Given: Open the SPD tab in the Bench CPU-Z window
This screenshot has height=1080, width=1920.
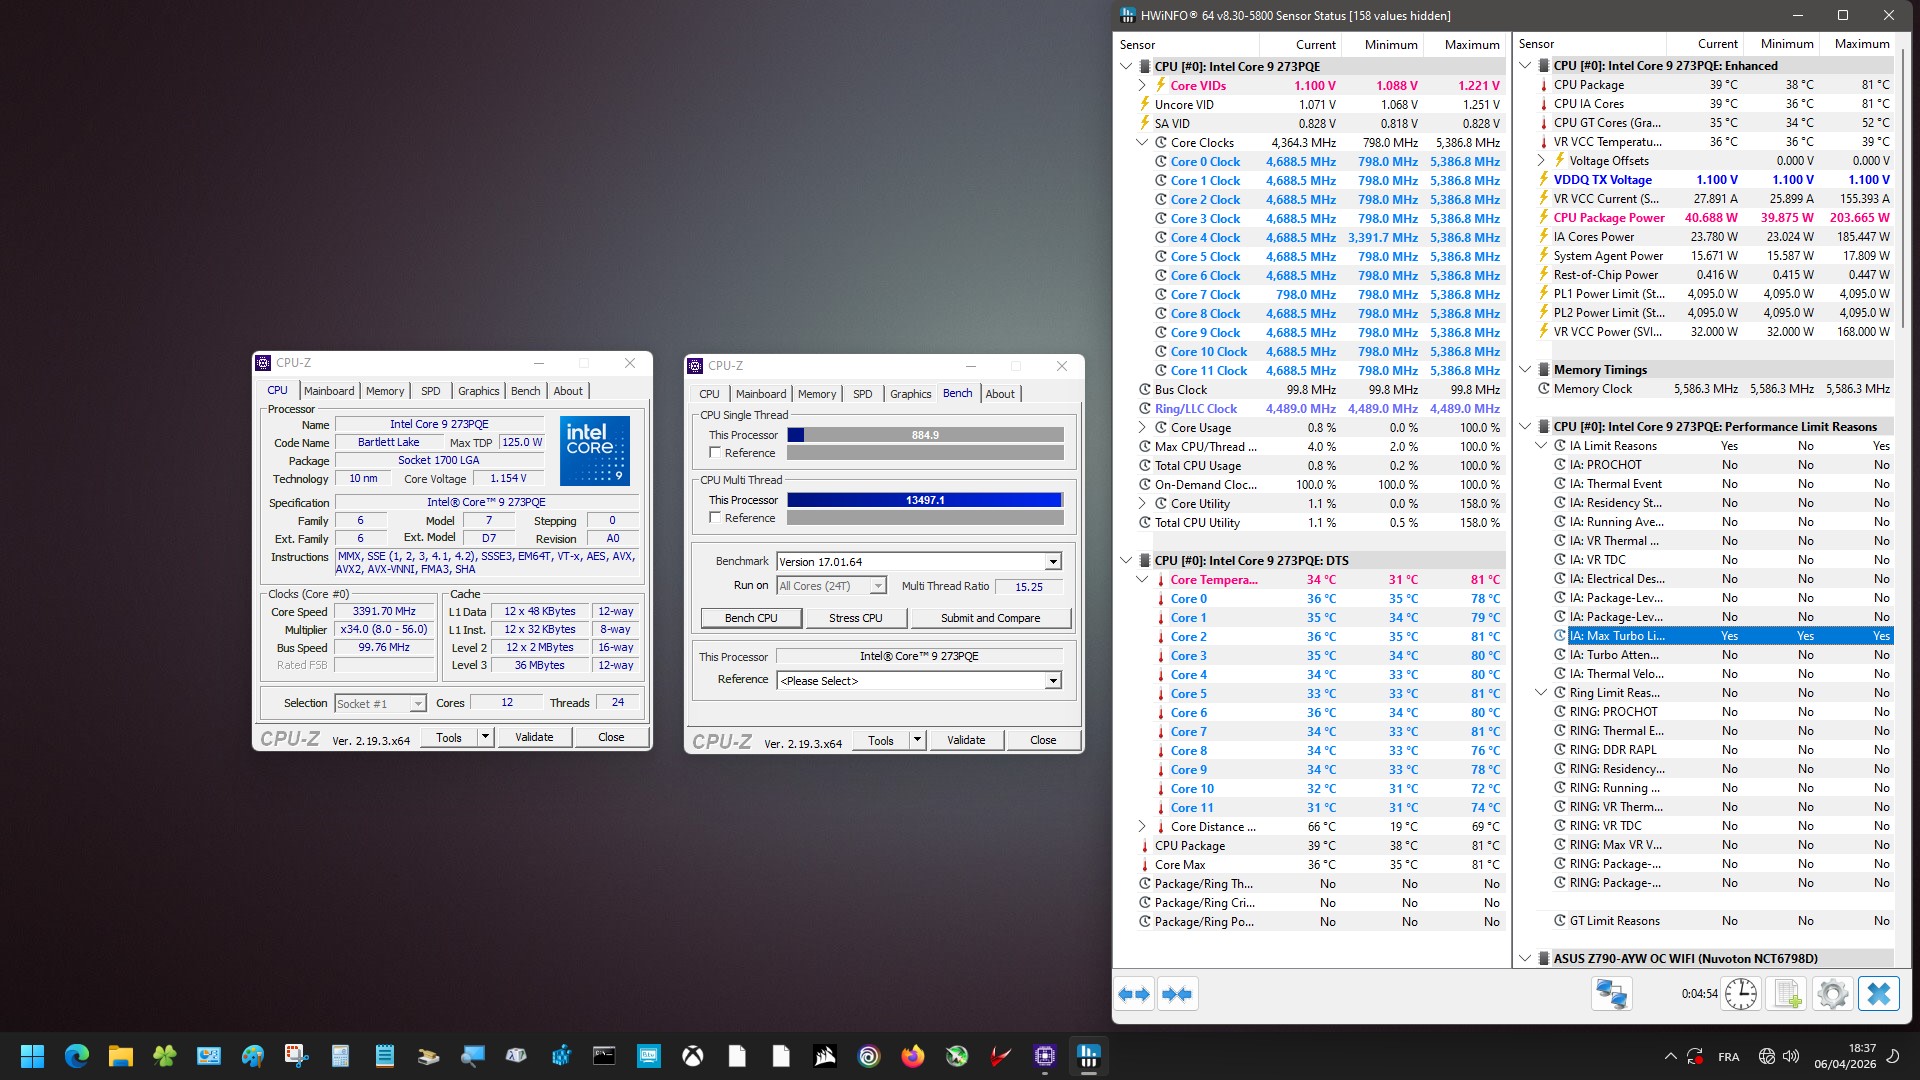Looking at the screenshot, I should point(862,394).
